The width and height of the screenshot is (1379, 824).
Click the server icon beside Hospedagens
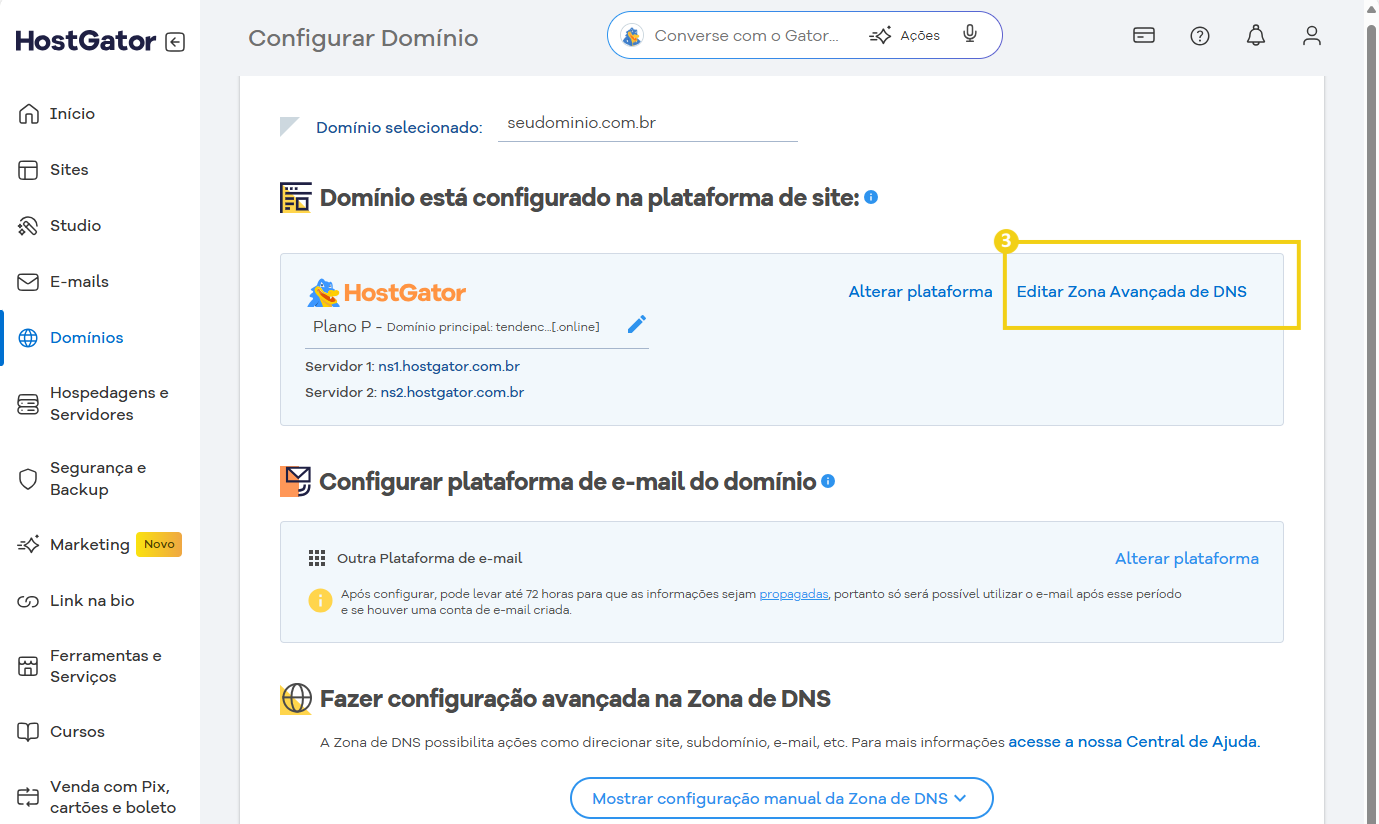pyautogui.click(x=28, y=404)
